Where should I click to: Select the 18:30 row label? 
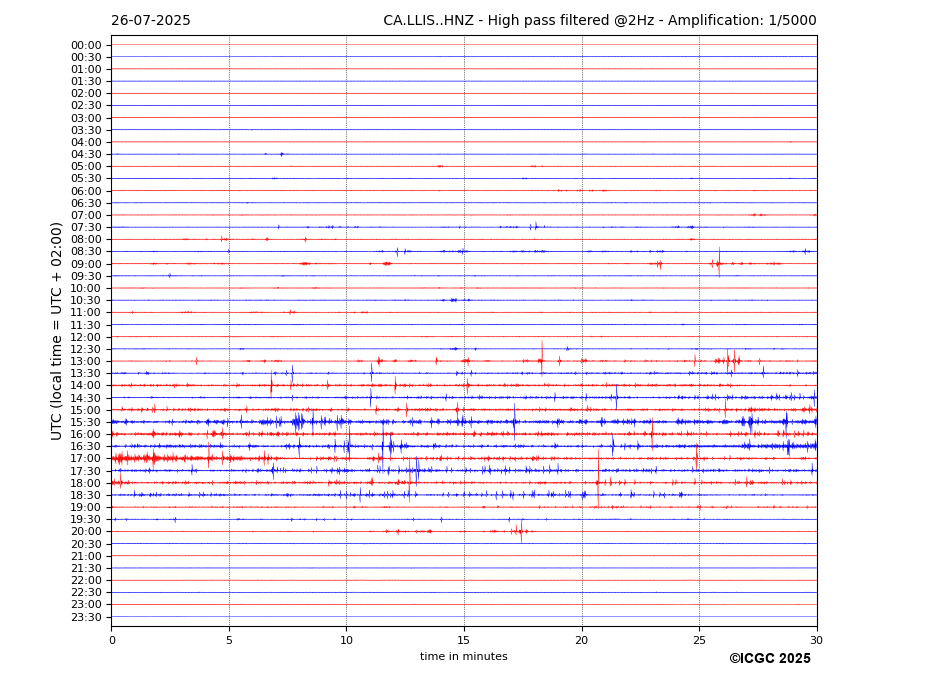pos(86,496)
